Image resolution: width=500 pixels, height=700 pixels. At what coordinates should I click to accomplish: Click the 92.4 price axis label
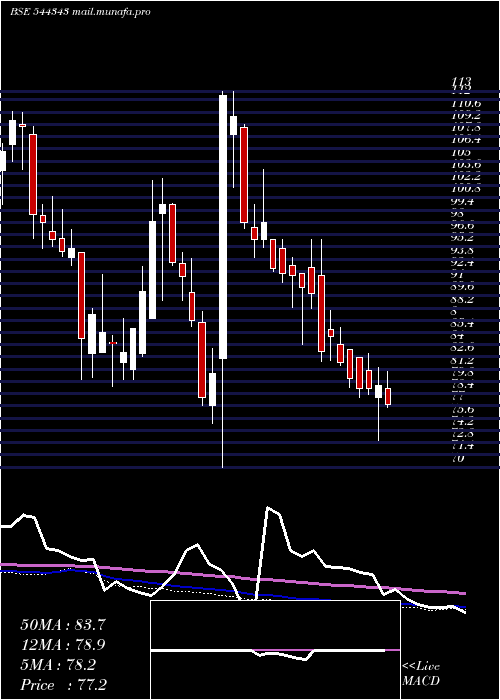(x=464, y=263)
